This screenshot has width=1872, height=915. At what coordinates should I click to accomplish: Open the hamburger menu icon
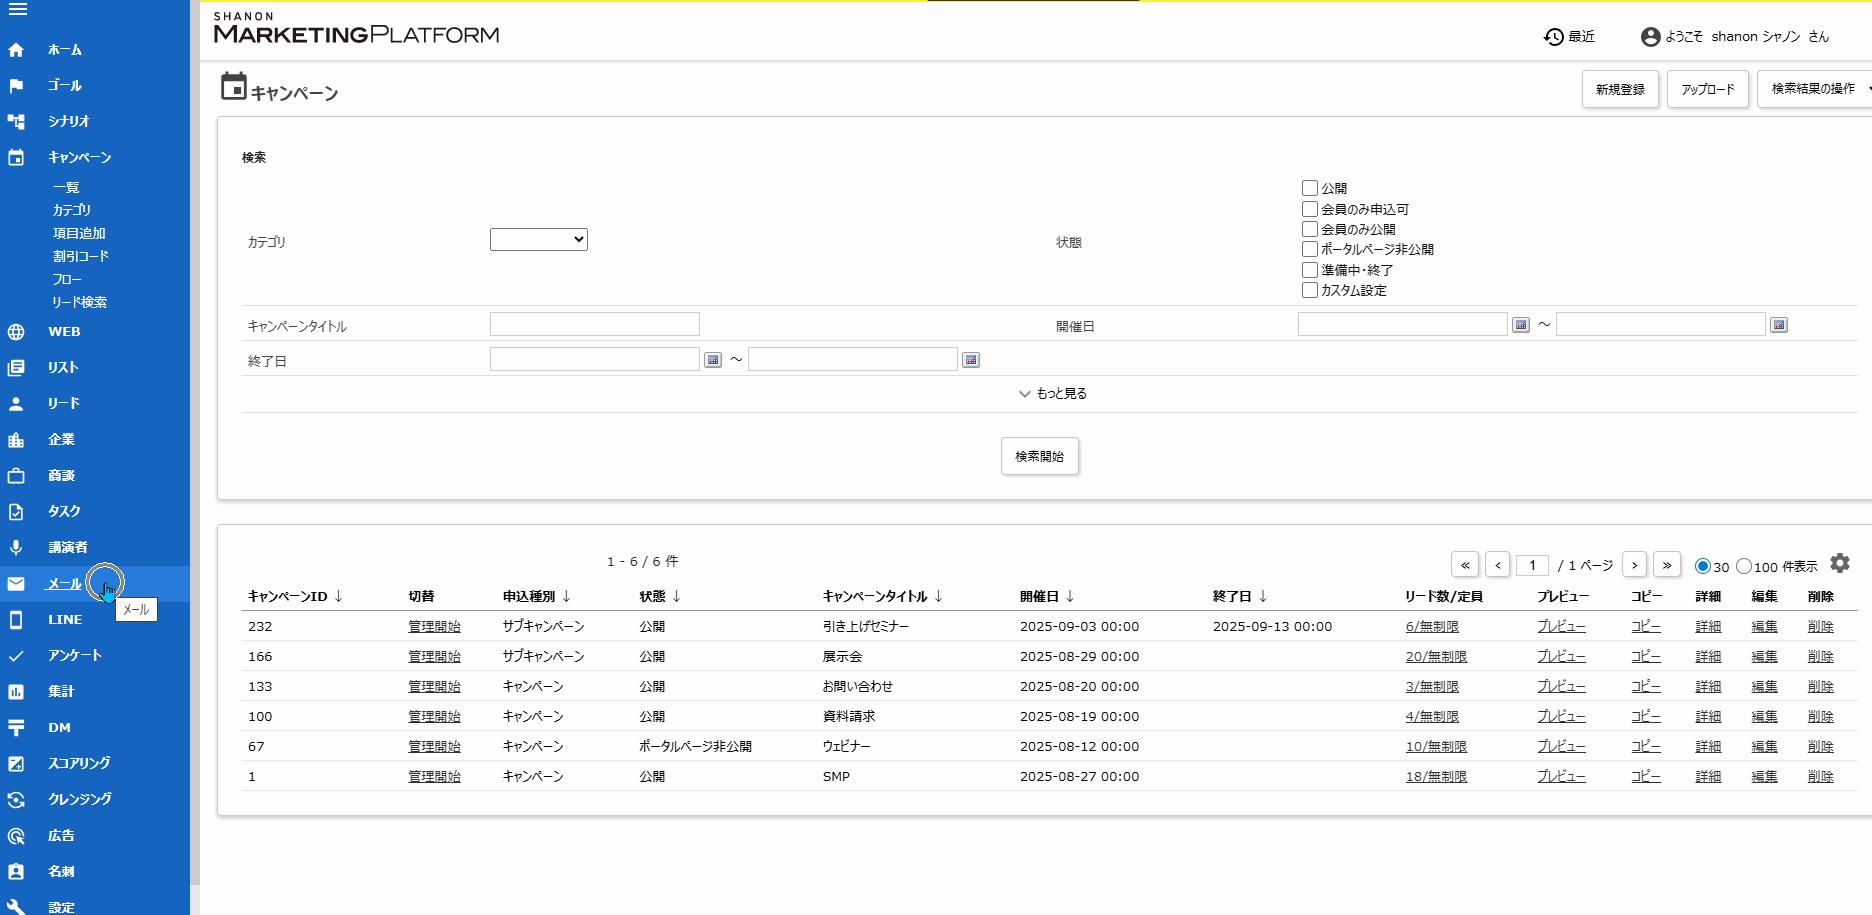[17, 10]
